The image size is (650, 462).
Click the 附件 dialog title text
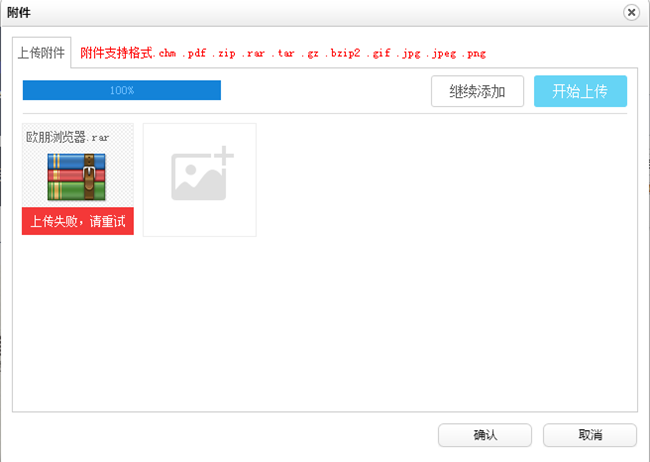pyautogui.click(x=18, y=12)
